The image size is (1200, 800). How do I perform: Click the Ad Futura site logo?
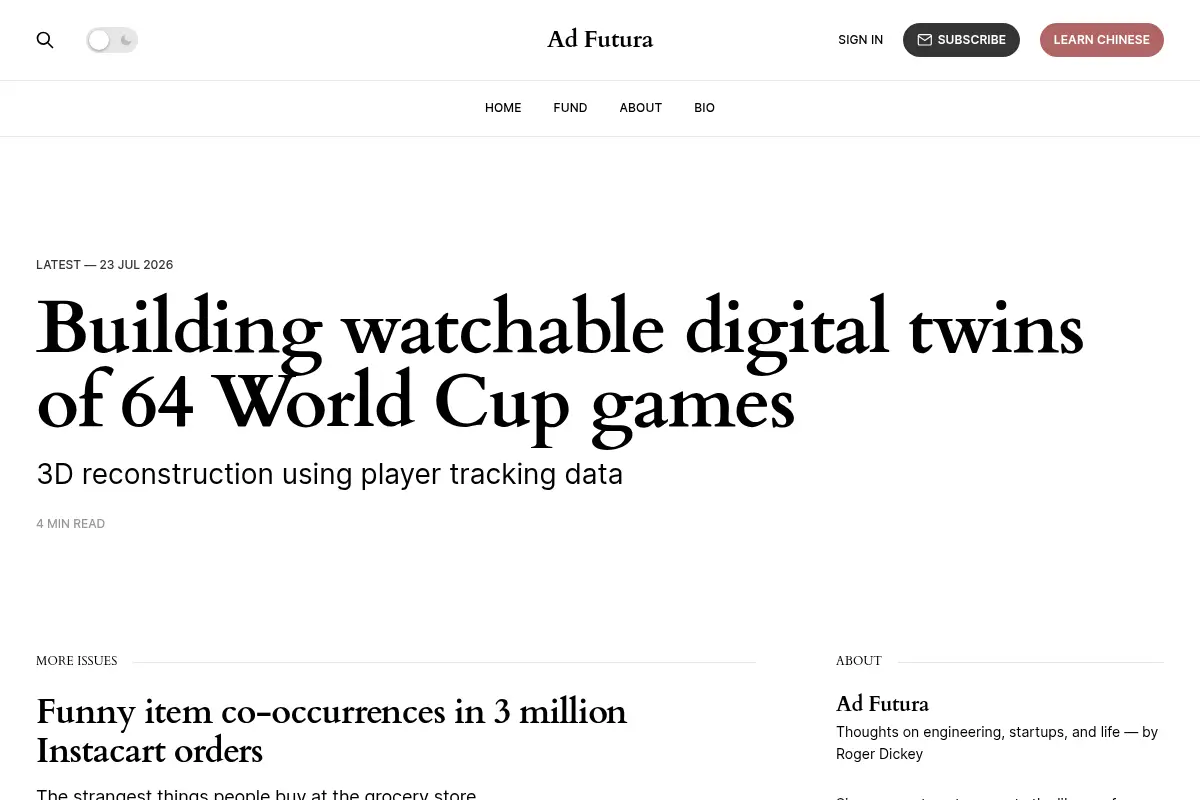600,40
